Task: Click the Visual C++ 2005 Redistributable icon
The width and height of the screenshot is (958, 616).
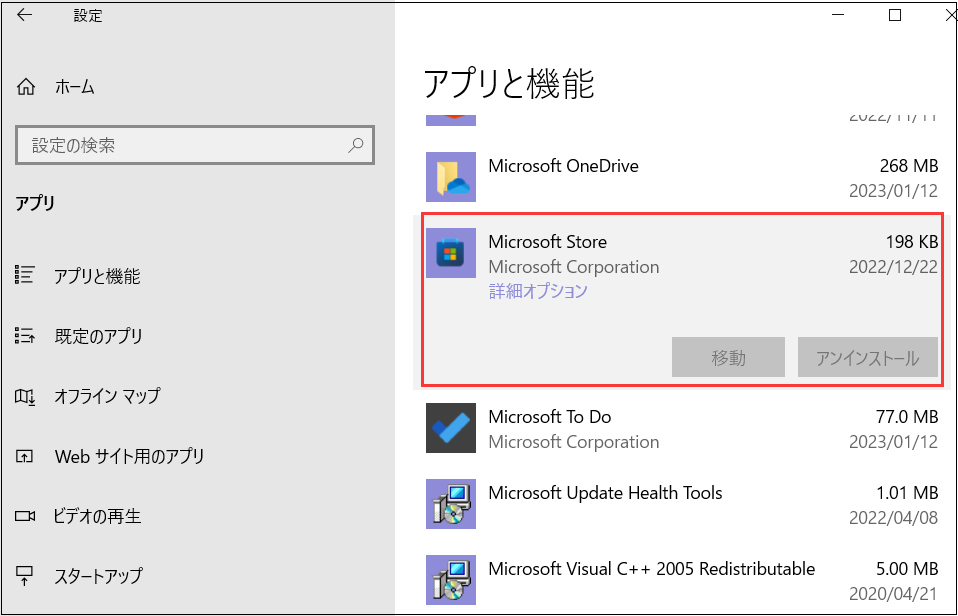Action: [450, 580]
